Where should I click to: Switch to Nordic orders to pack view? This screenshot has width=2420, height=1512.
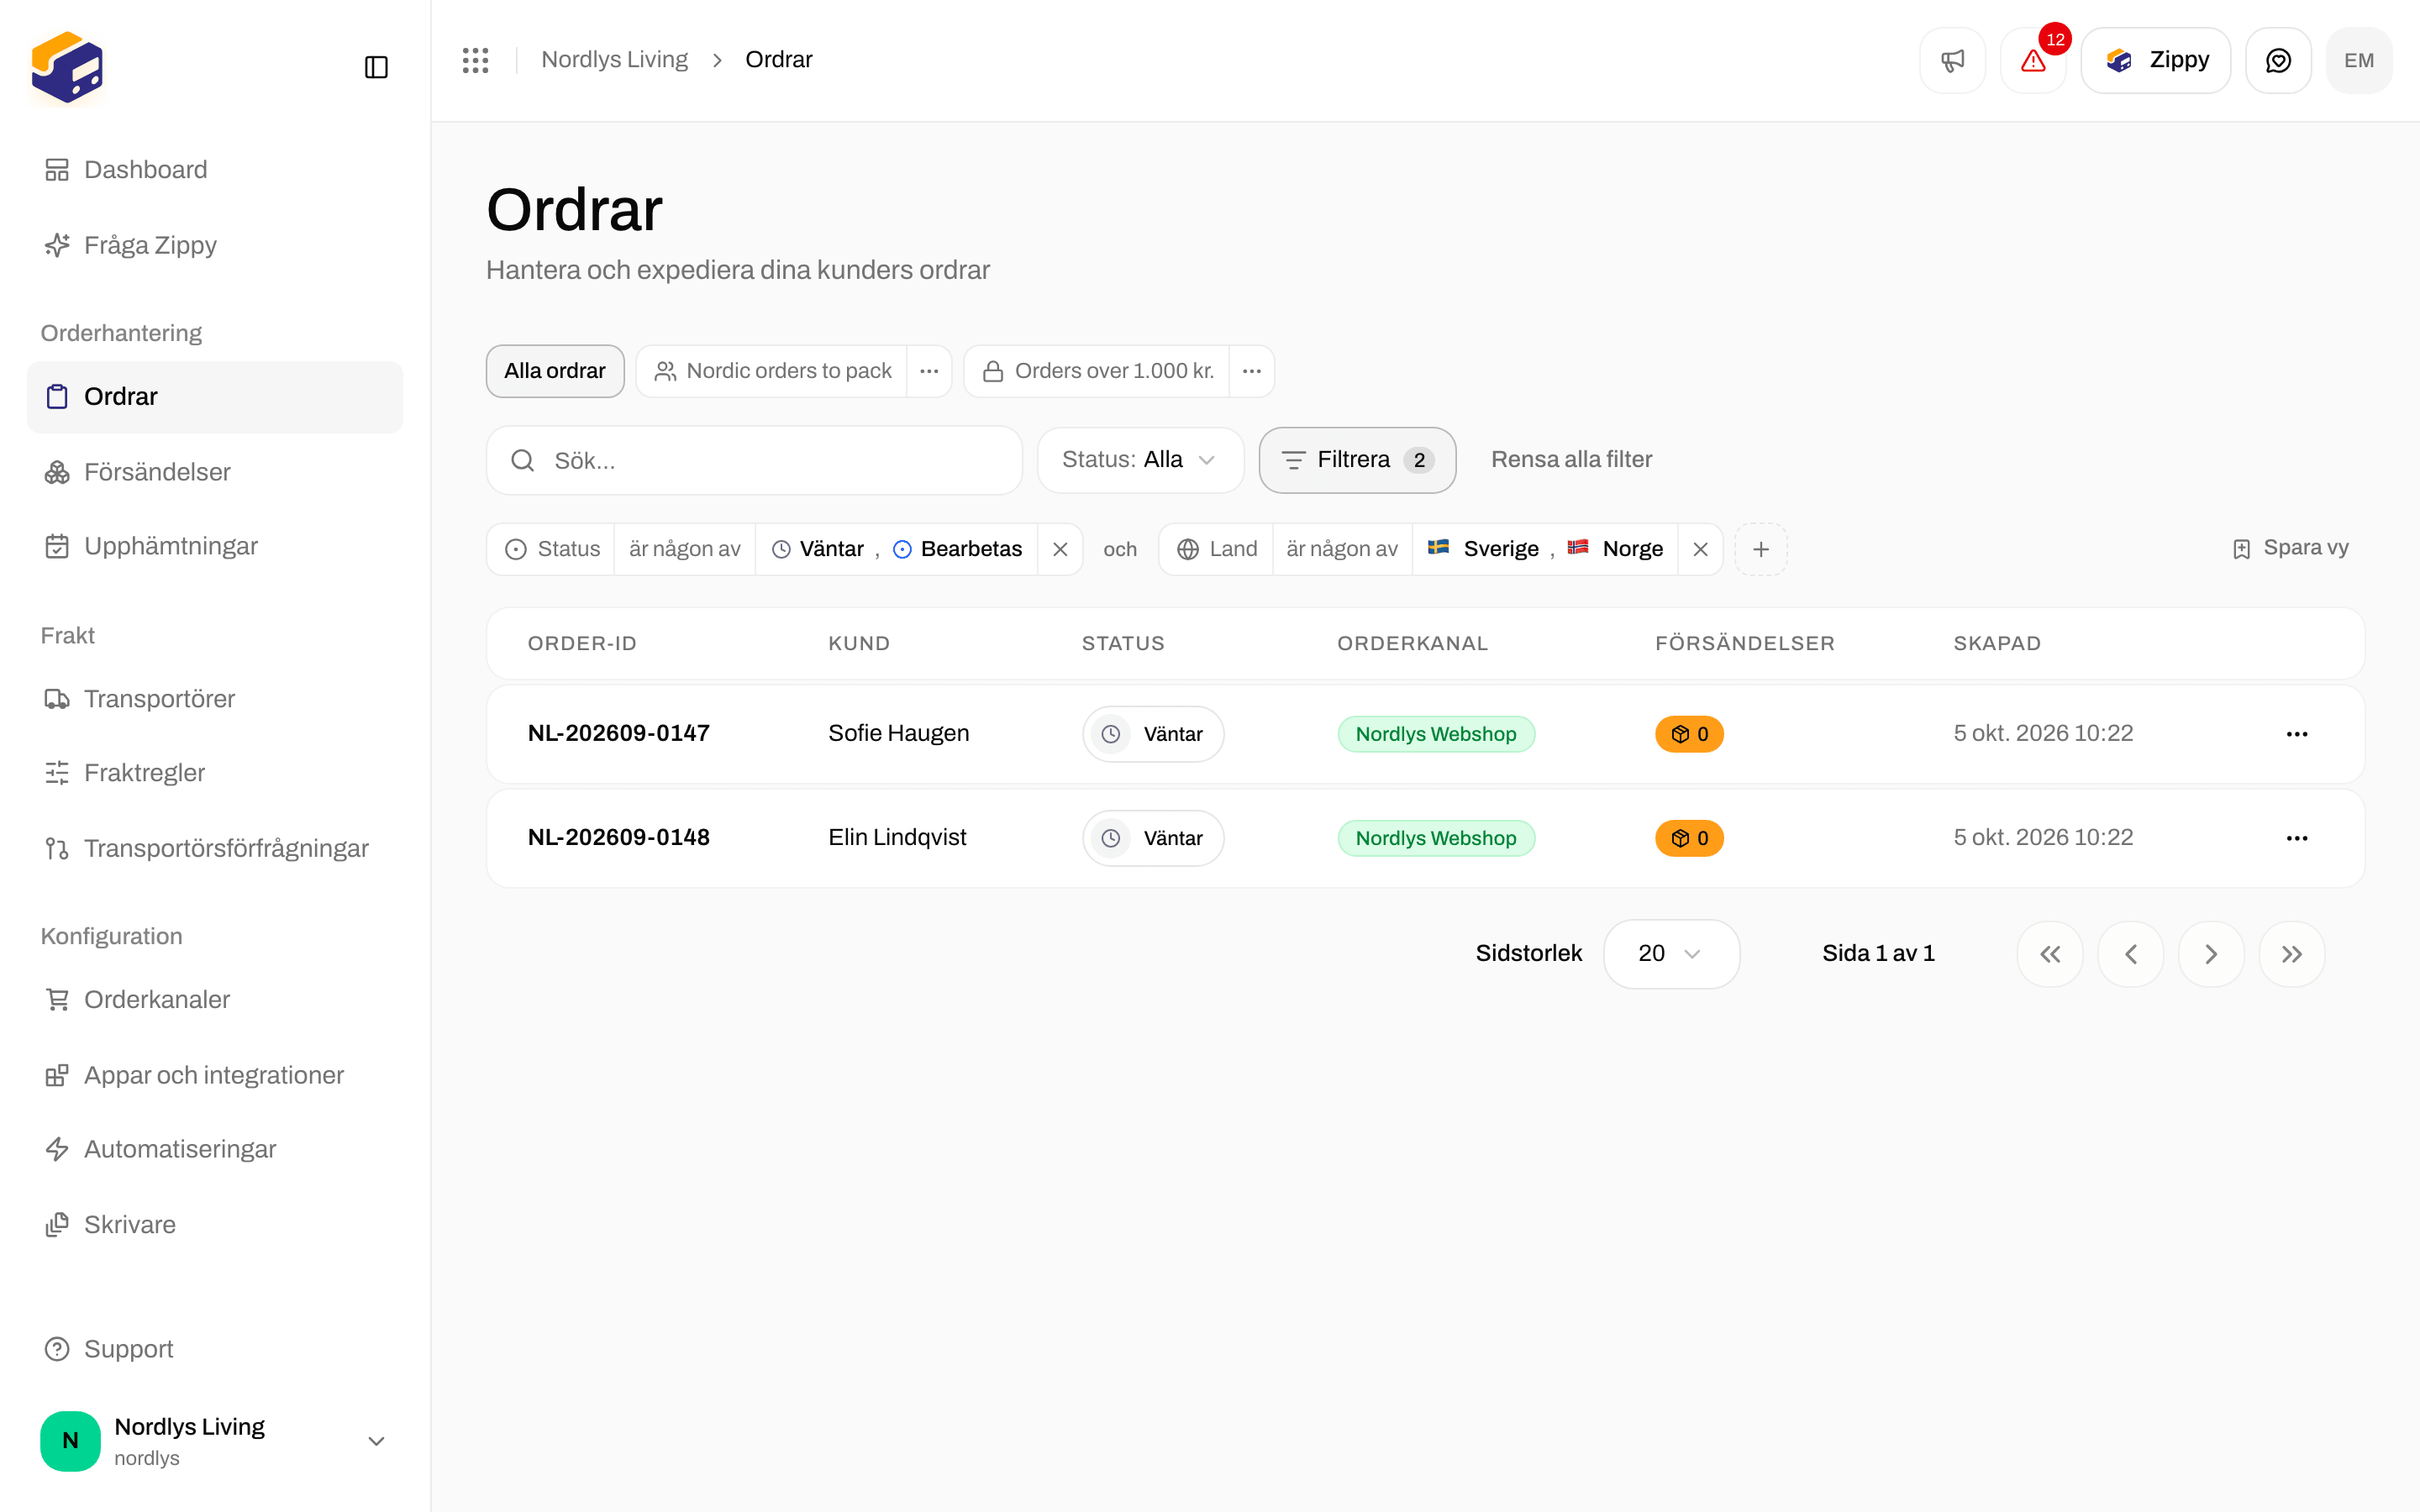tap(772, 371)
